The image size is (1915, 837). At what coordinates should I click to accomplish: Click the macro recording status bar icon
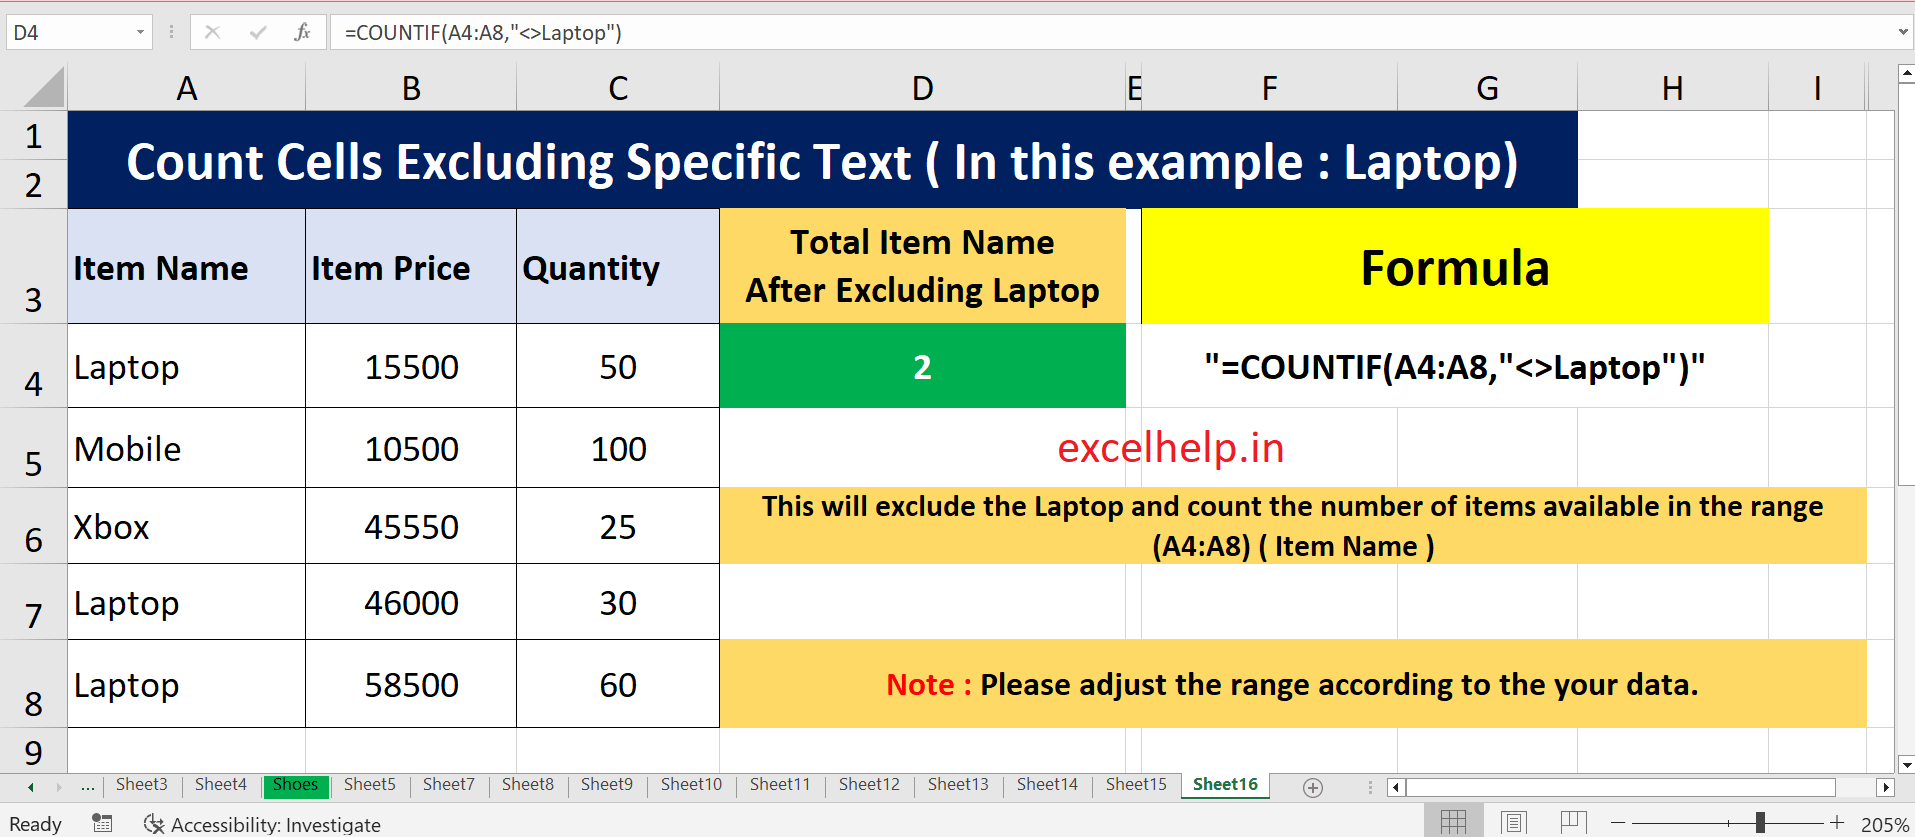(102, 823)
